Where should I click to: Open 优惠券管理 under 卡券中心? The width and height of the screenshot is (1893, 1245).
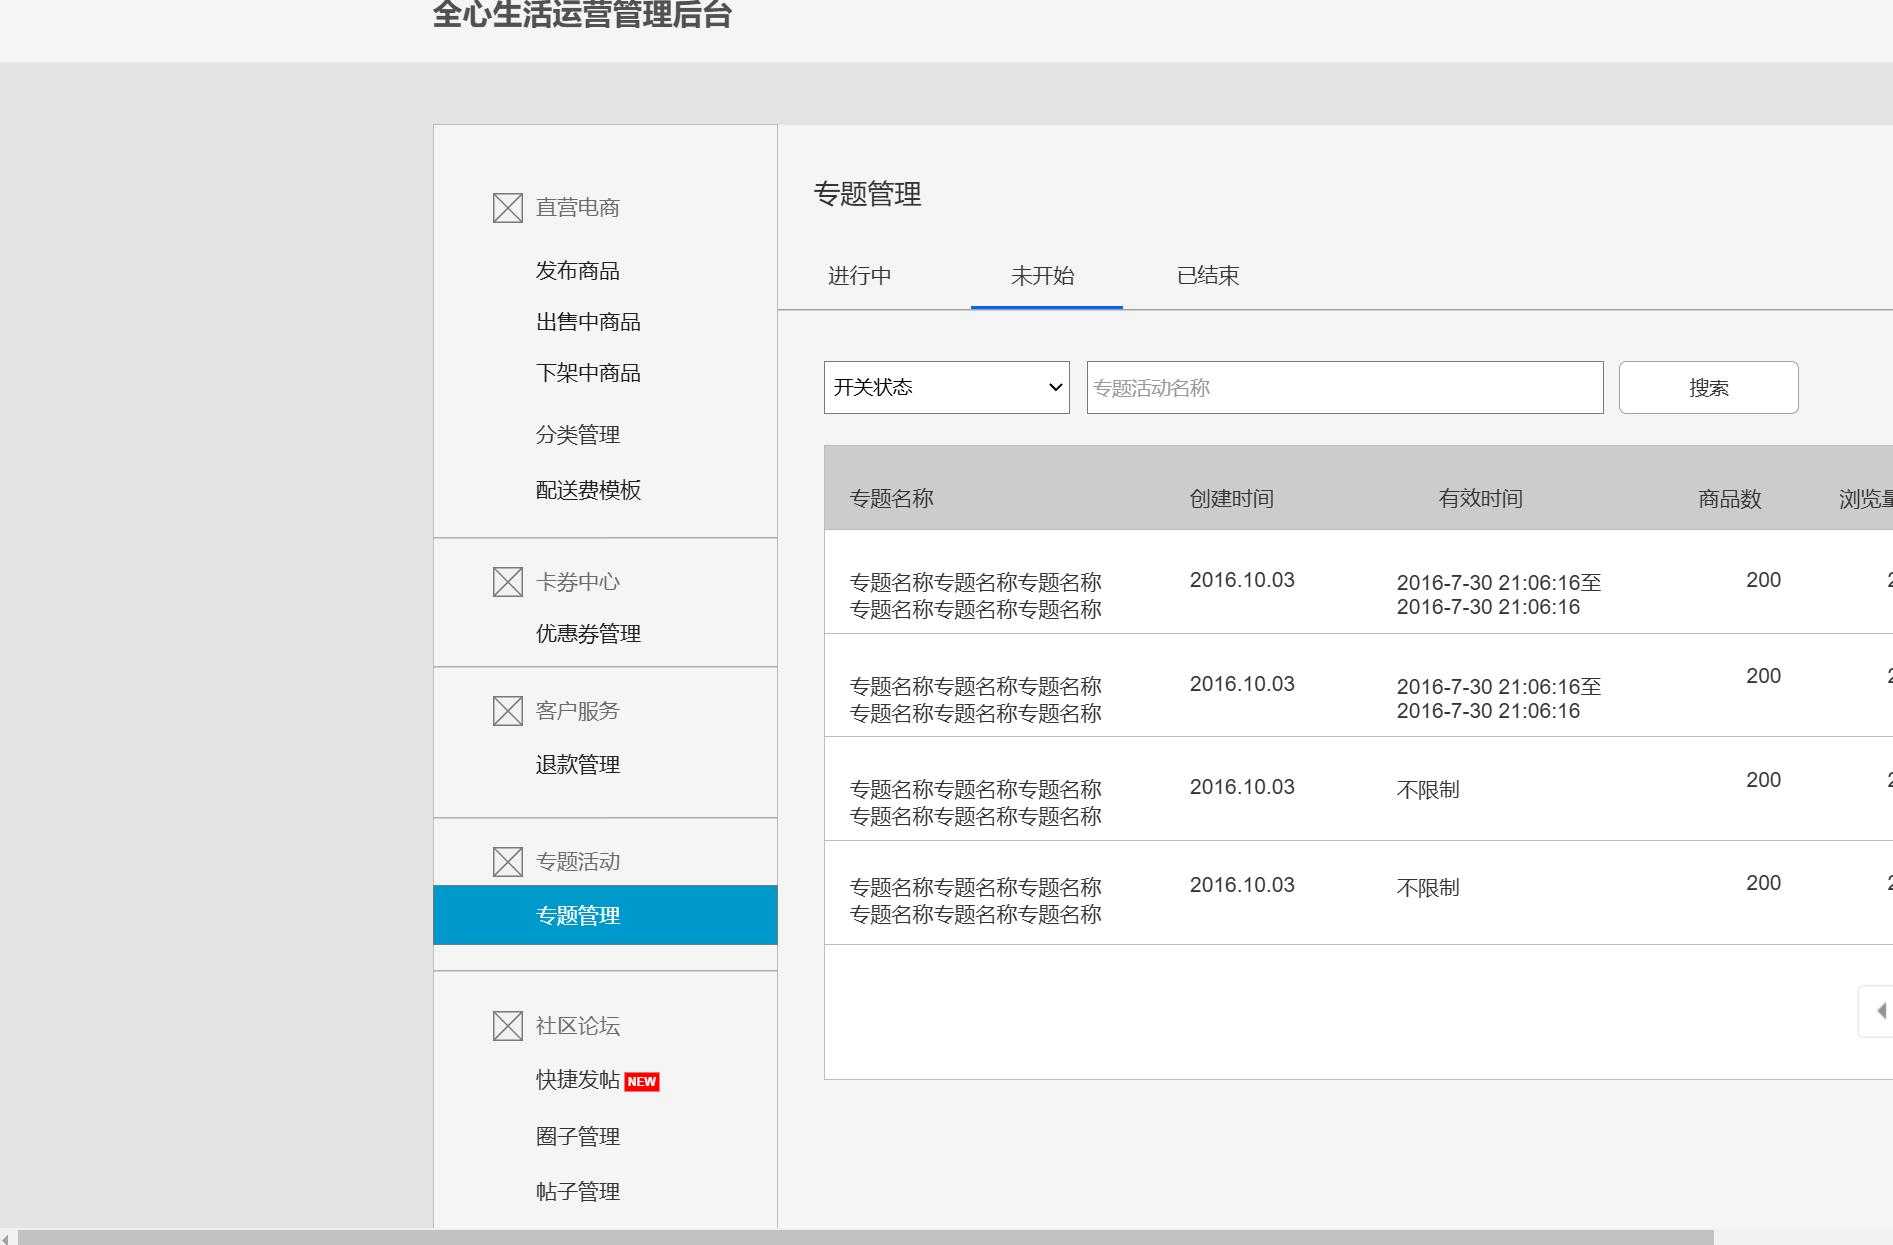(588, 633)
